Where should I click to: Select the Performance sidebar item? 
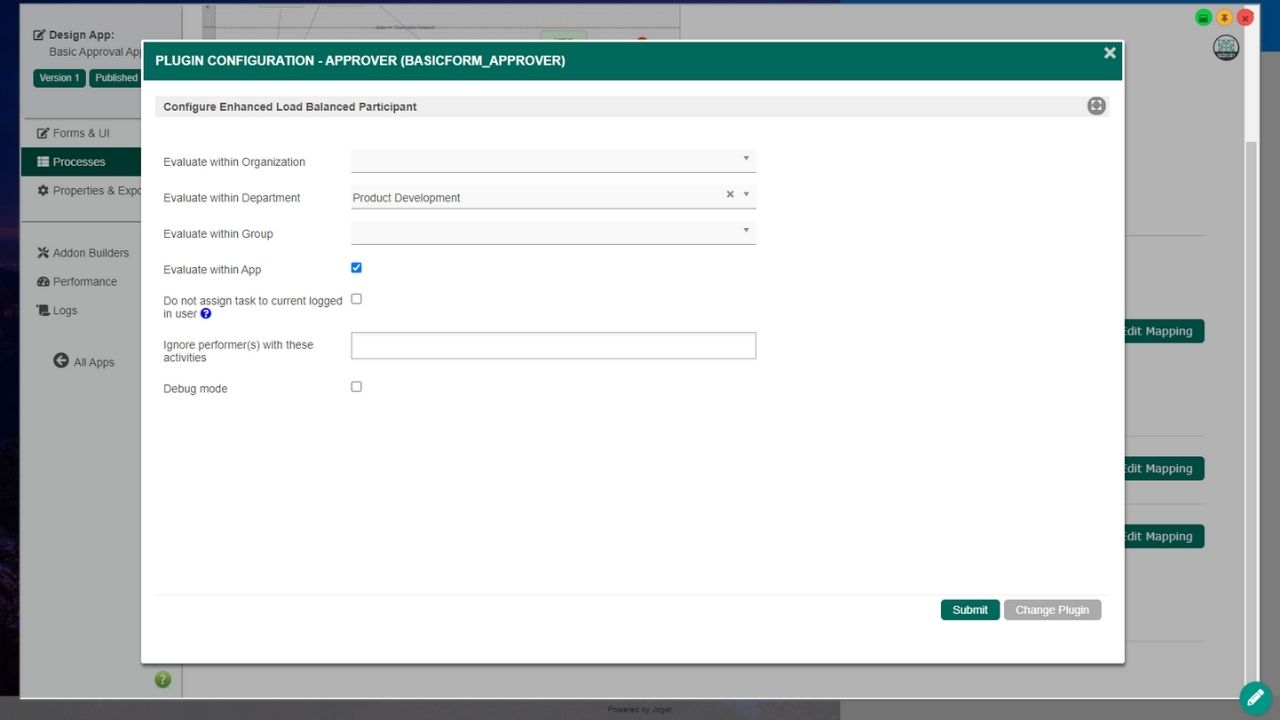[x=84, y=282]
